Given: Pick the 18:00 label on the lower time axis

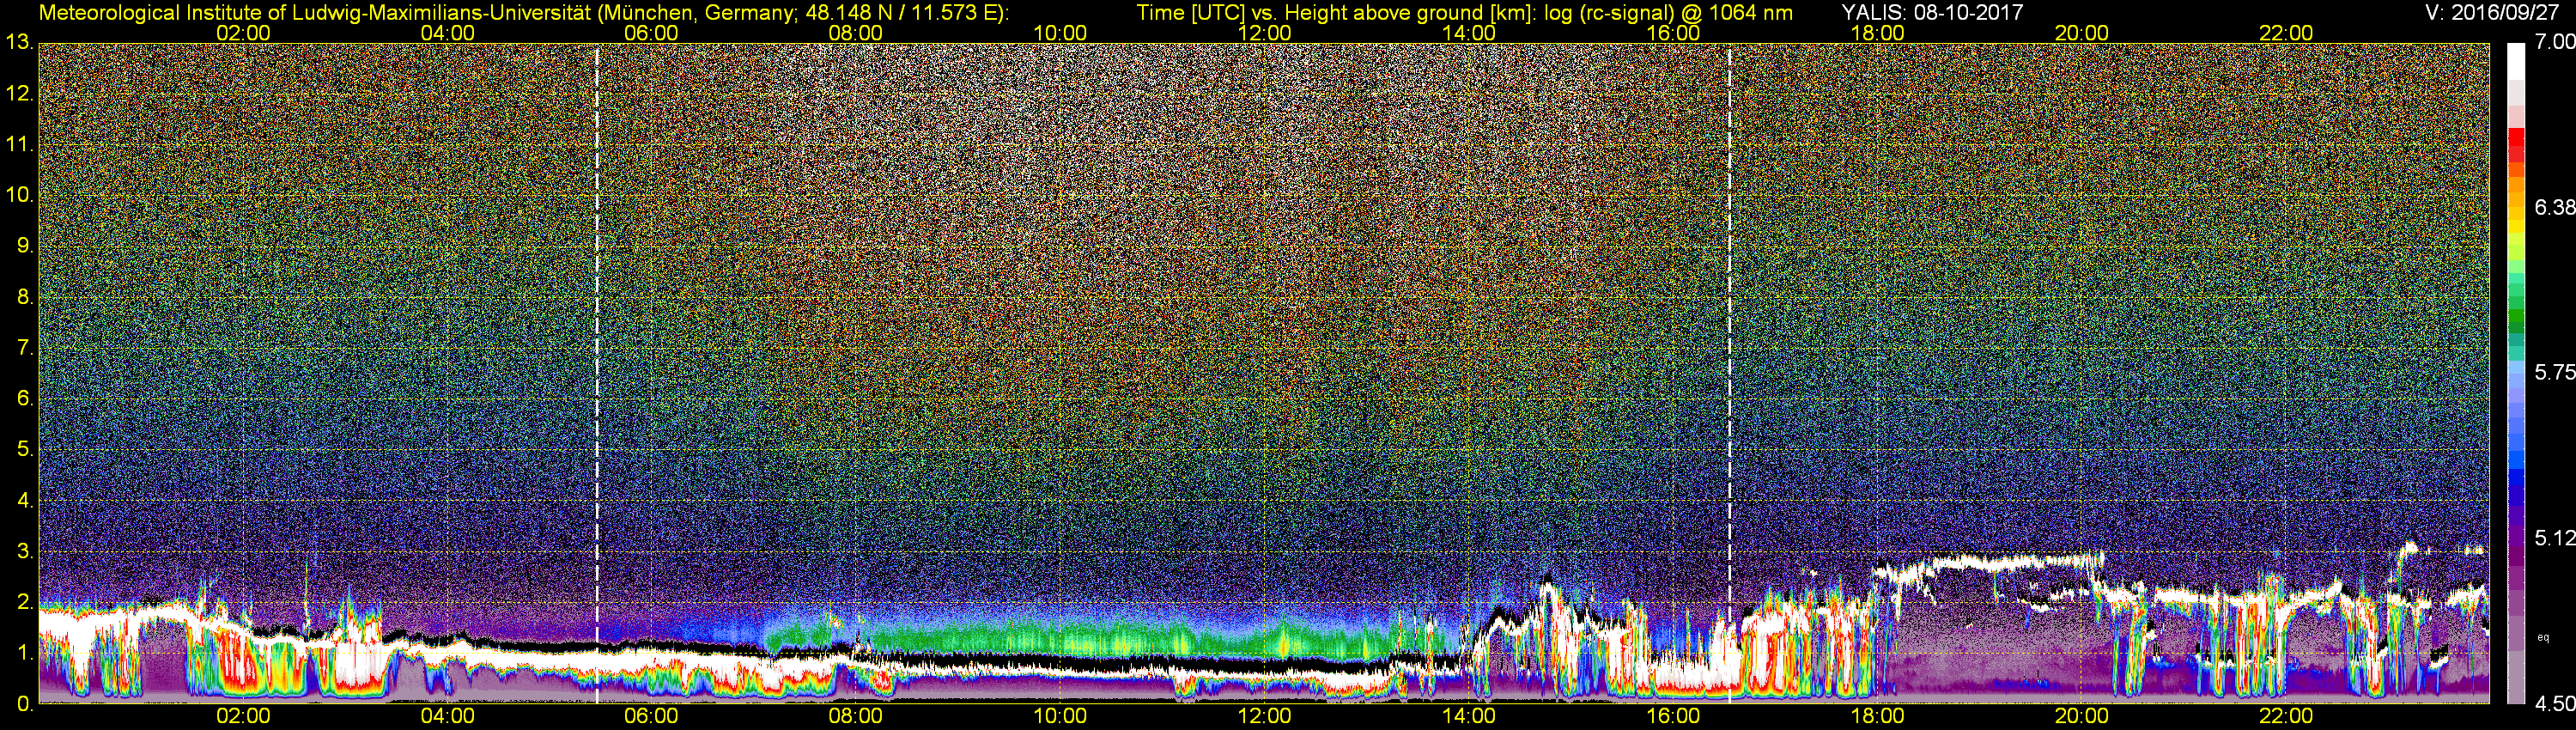Looking at the screenshot, I should (1877, 716).
